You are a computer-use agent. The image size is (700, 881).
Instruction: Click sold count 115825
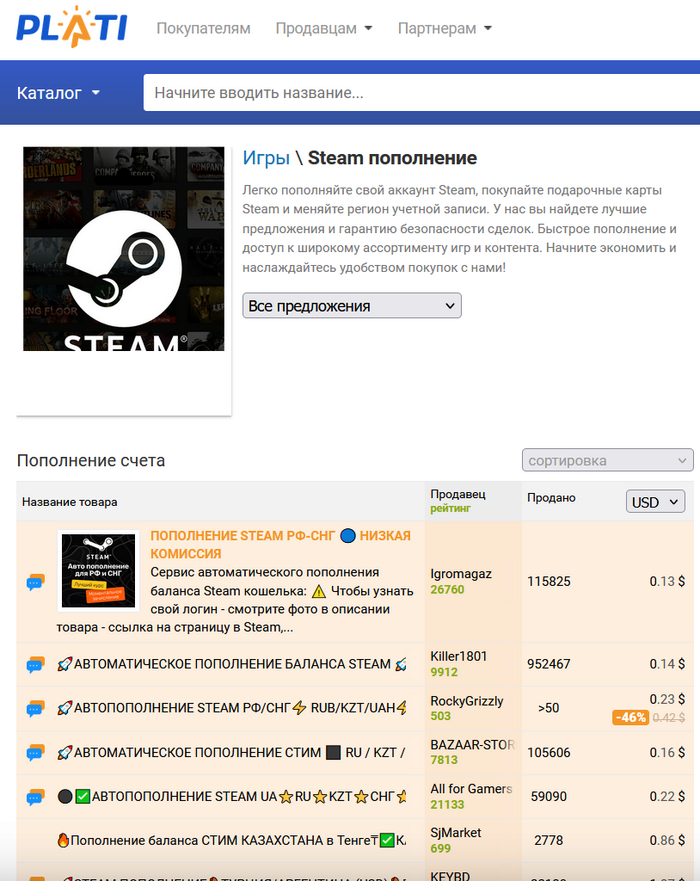point(548,582)
